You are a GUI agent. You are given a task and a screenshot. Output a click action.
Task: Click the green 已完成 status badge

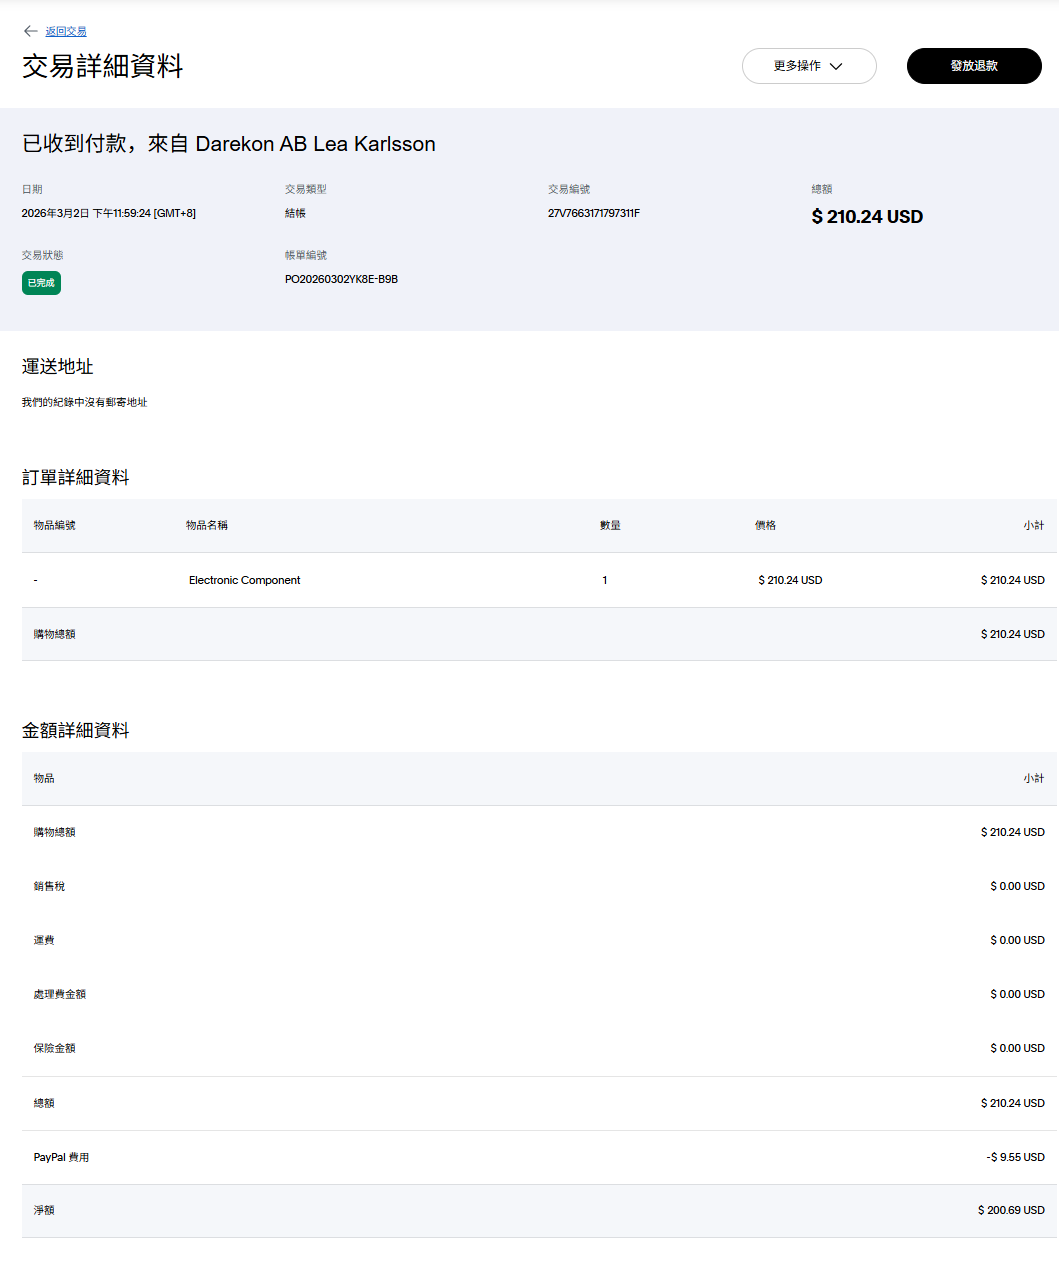41,283
